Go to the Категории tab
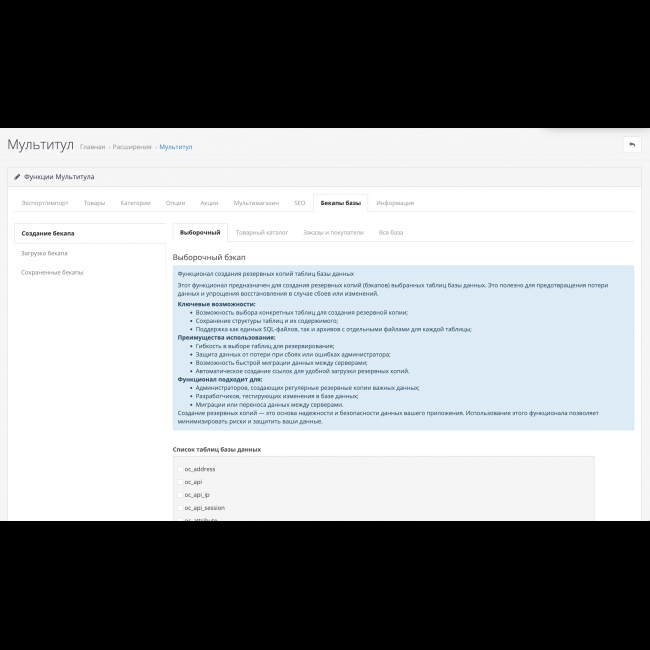 click(135, 203)
